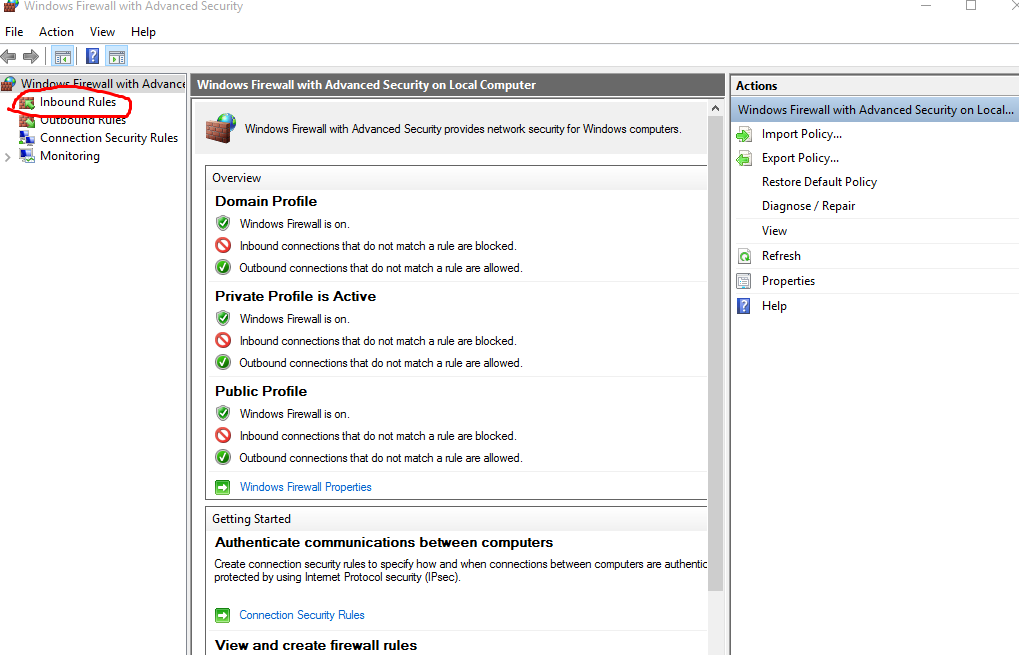The width and height of the screenshot is (1019, 655).
Task: Click green arrow icon beside Windows Firewall Properties
Action: point(222,487)
